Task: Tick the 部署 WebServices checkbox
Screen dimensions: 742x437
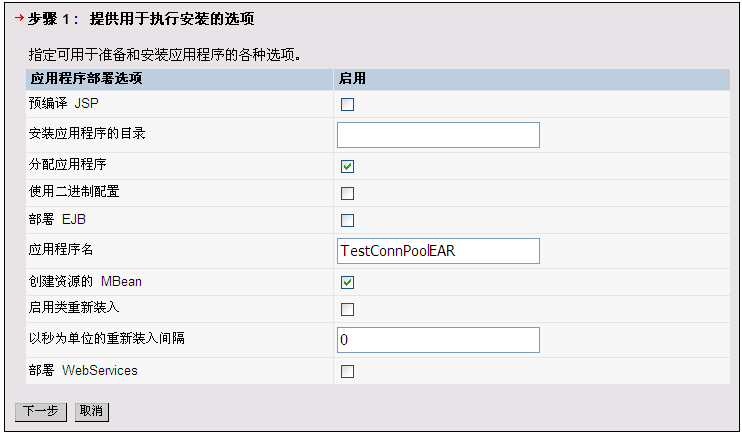Action: 348,372
